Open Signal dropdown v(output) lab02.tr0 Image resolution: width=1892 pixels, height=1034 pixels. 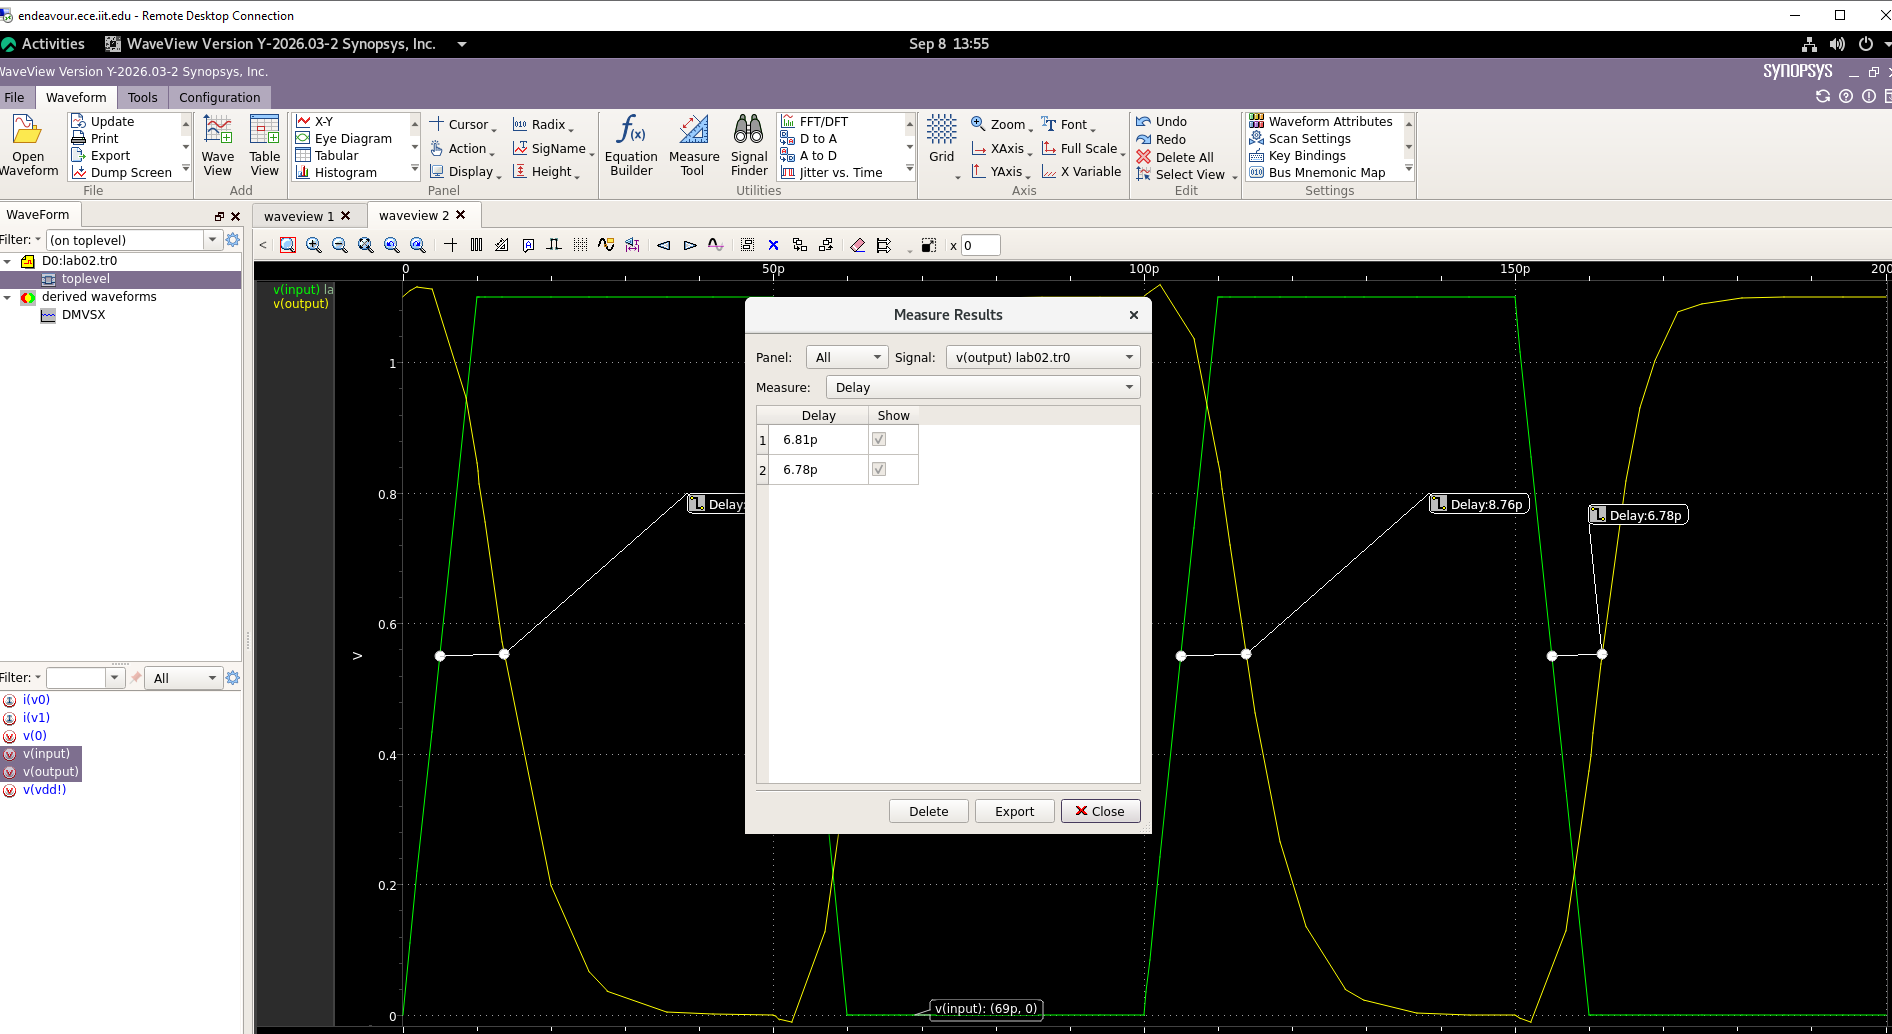click(x=1043, y=357)
